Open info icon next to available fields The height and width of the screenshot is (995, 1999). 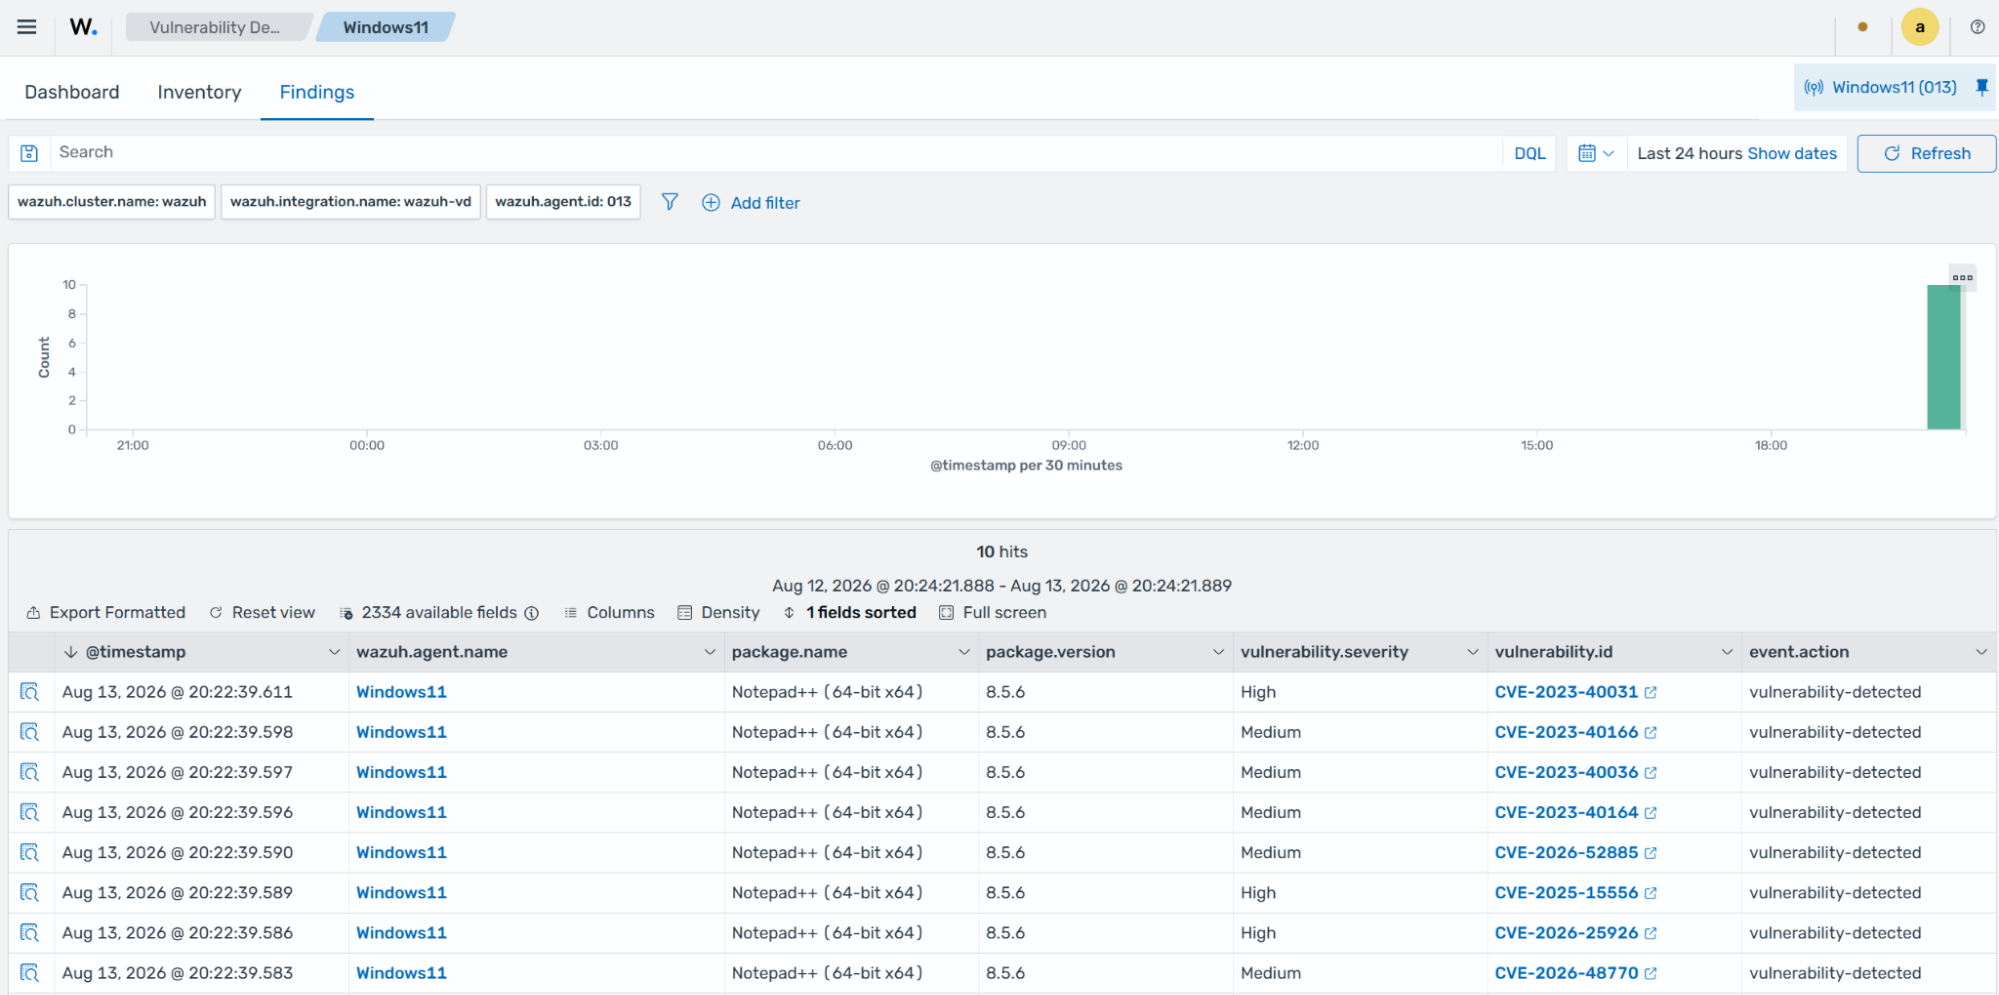click(x=532, y=613)
